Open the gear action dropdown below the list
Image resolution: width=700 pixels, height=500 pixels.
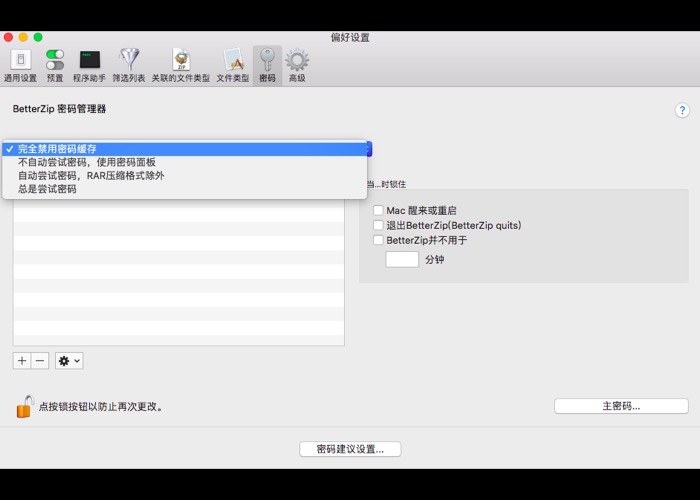point(69,361)
